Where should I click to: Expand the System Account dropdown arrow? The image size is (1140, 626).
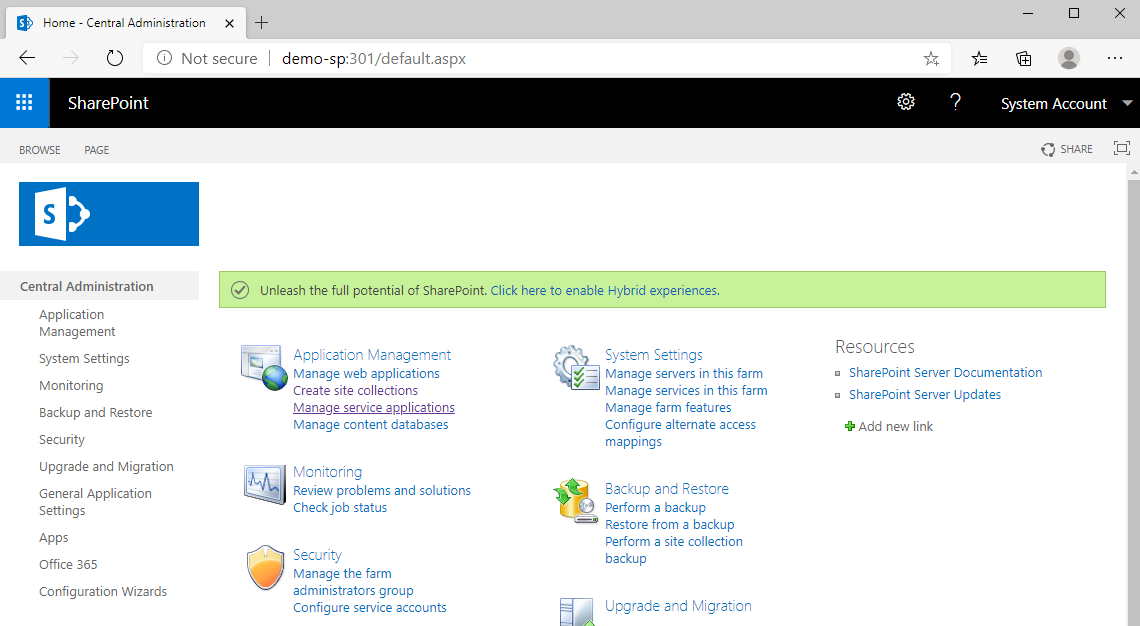click(1127, 103)
